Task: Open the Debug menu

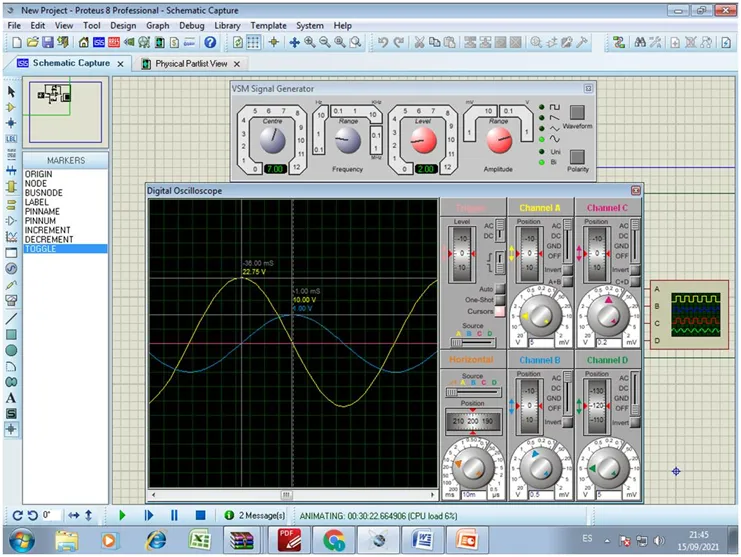Action: [x=191, y=26]
